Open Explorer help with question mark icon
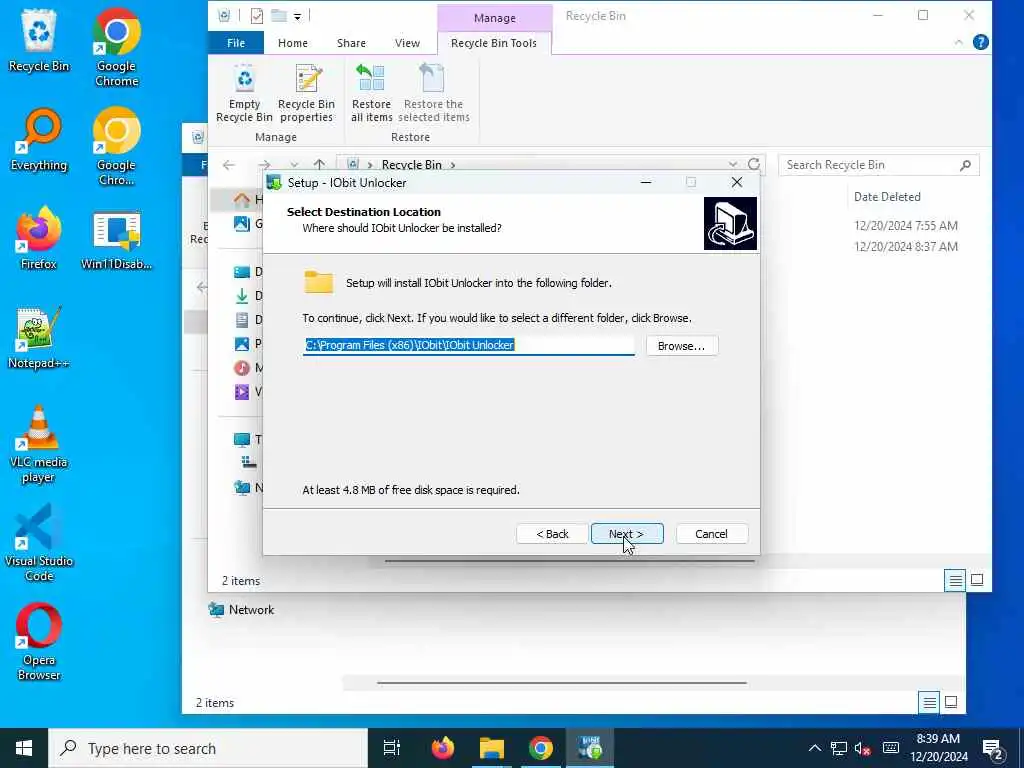Image resolution: width=1024 pixels, height=768 pixels. (x=980, y=42)
